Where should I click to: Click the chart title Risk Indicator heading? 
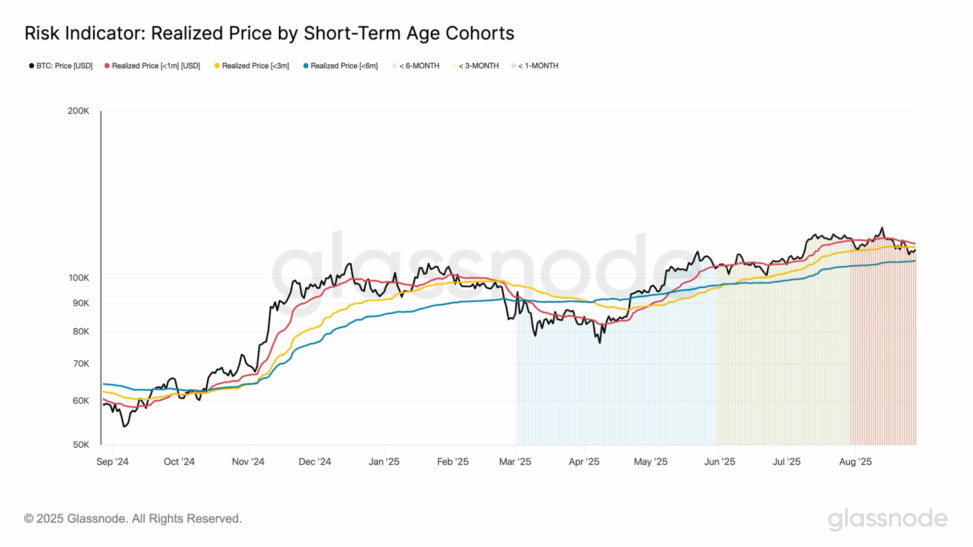(x=269, y=33)
